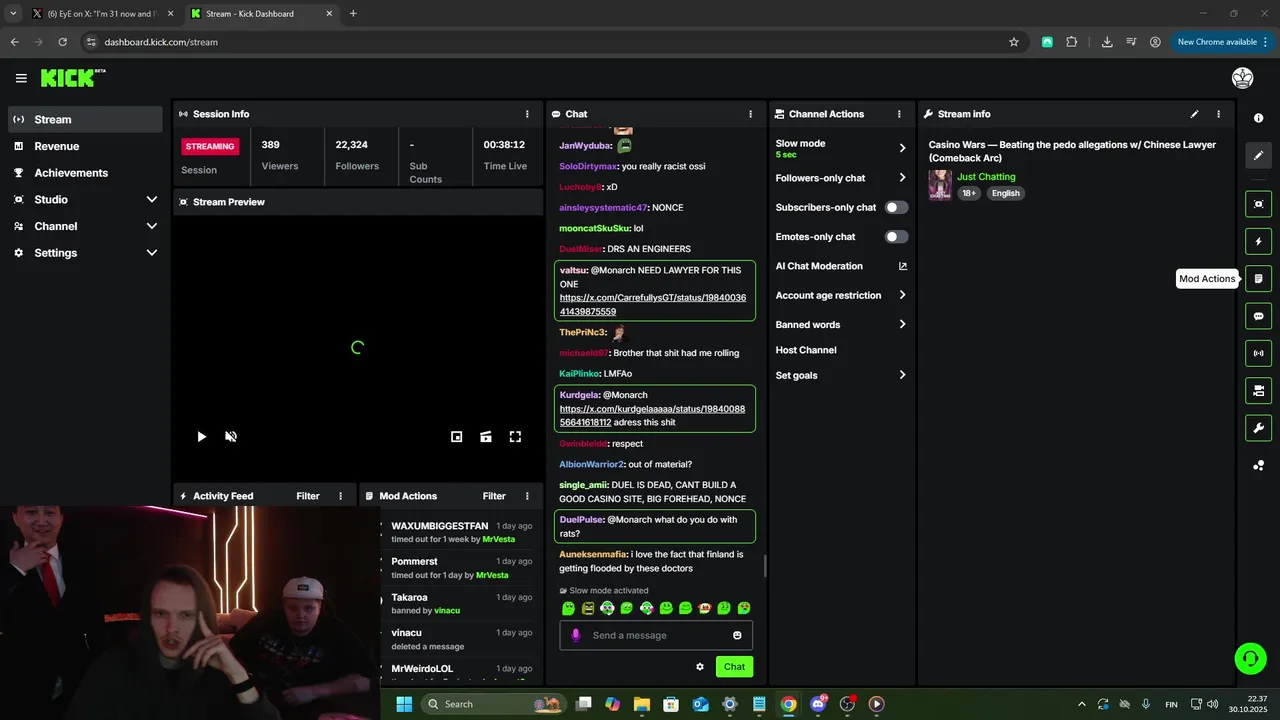Toggle the wrench tools sidebar icon
The height and width of the screenshot is (720, 1280).
point(1258,428)
